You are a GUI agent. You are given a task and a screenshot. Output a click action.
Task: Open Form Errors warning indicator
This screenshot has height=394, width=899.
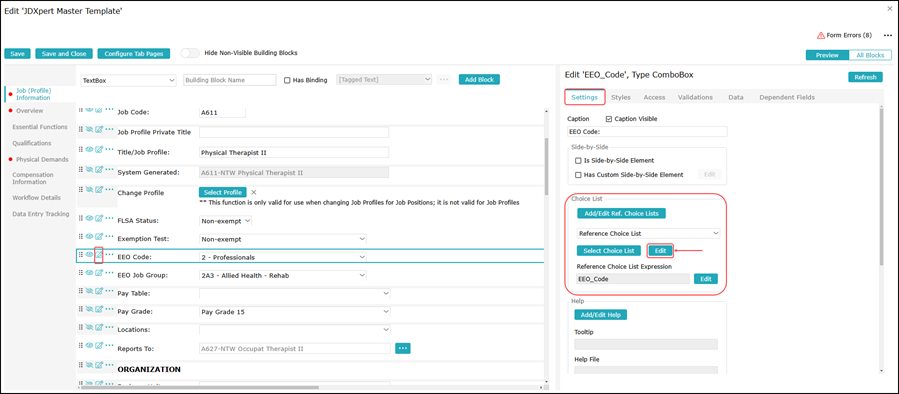pos(844,36)
